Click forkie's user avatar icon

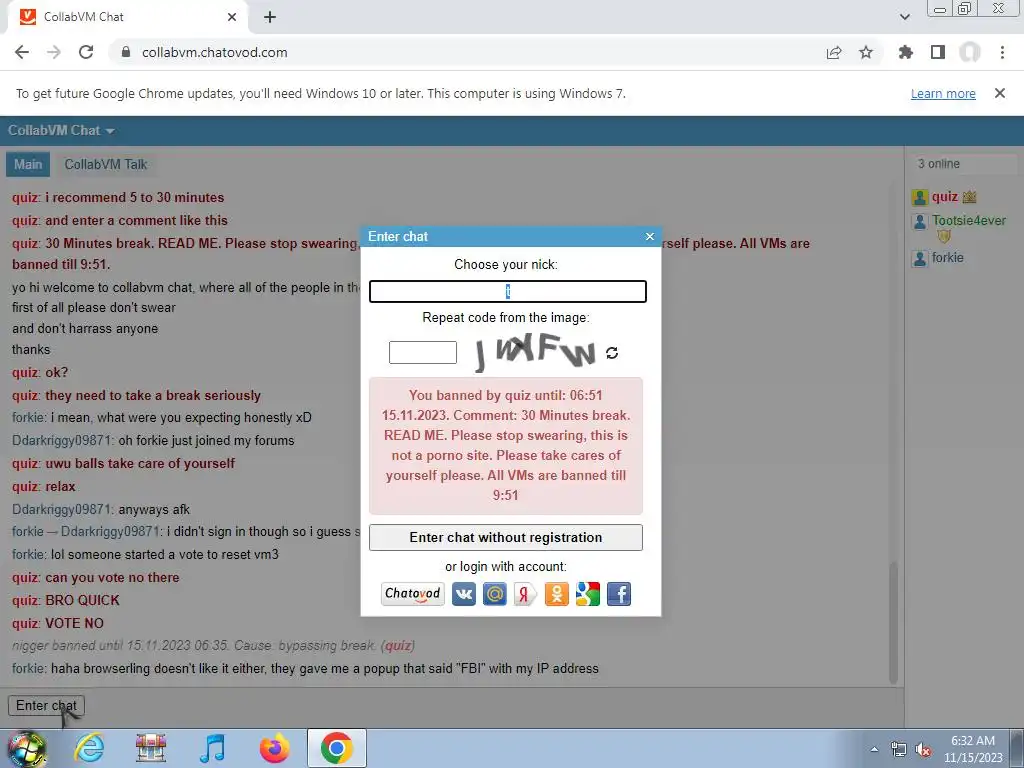point(920,259)
